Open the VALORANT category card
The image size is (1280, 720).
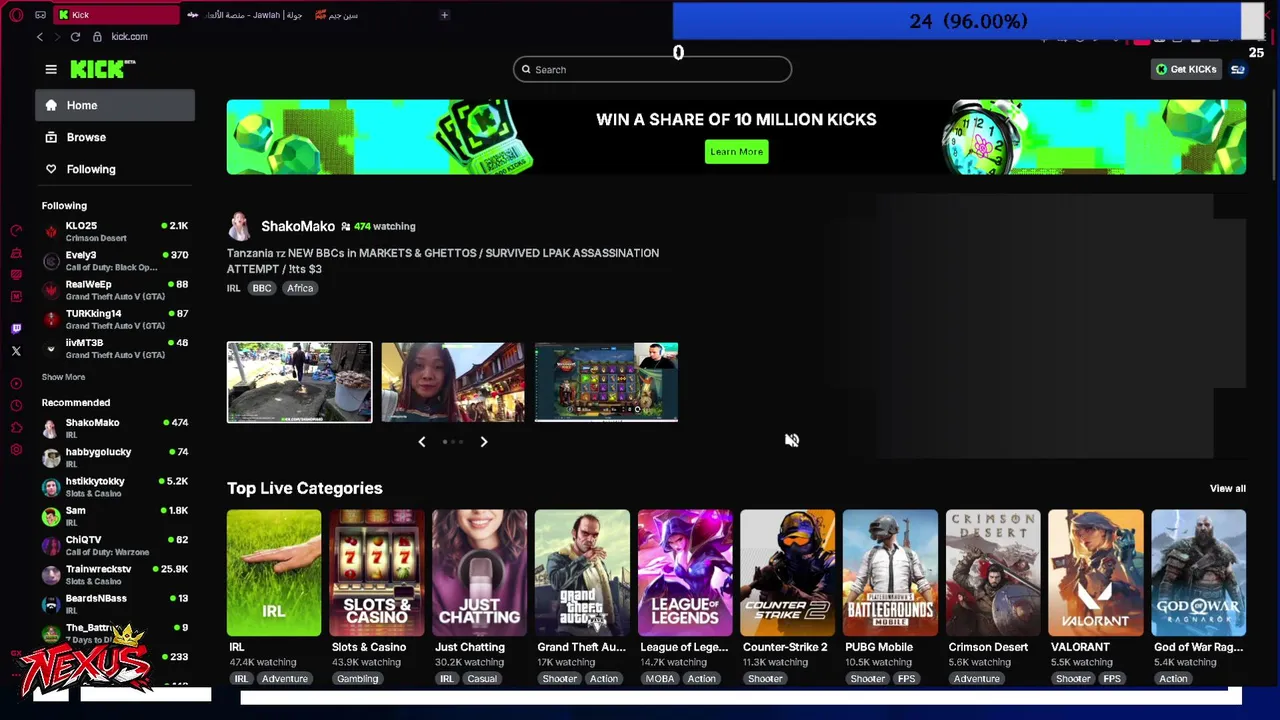coord(1096,573)
